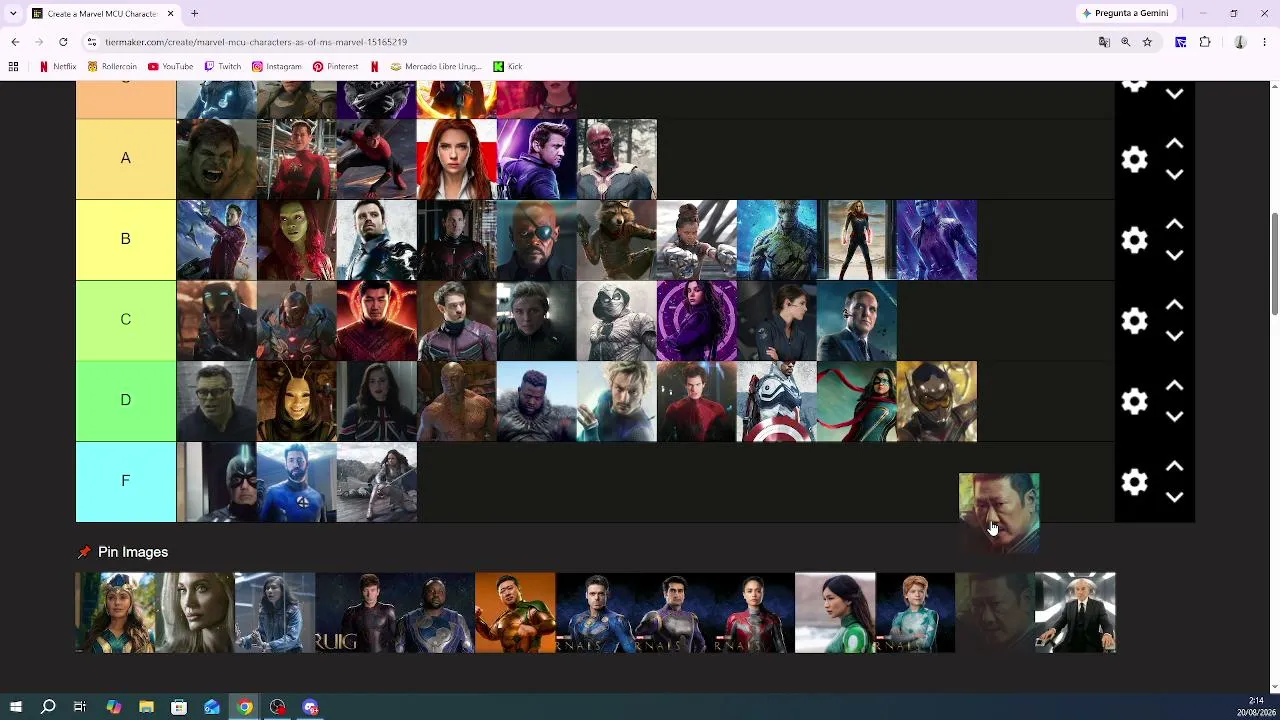This screenshot has width=1280, height=720.
Task: Click the Pregunta a Gemini button
Action: click(1126, 13)
